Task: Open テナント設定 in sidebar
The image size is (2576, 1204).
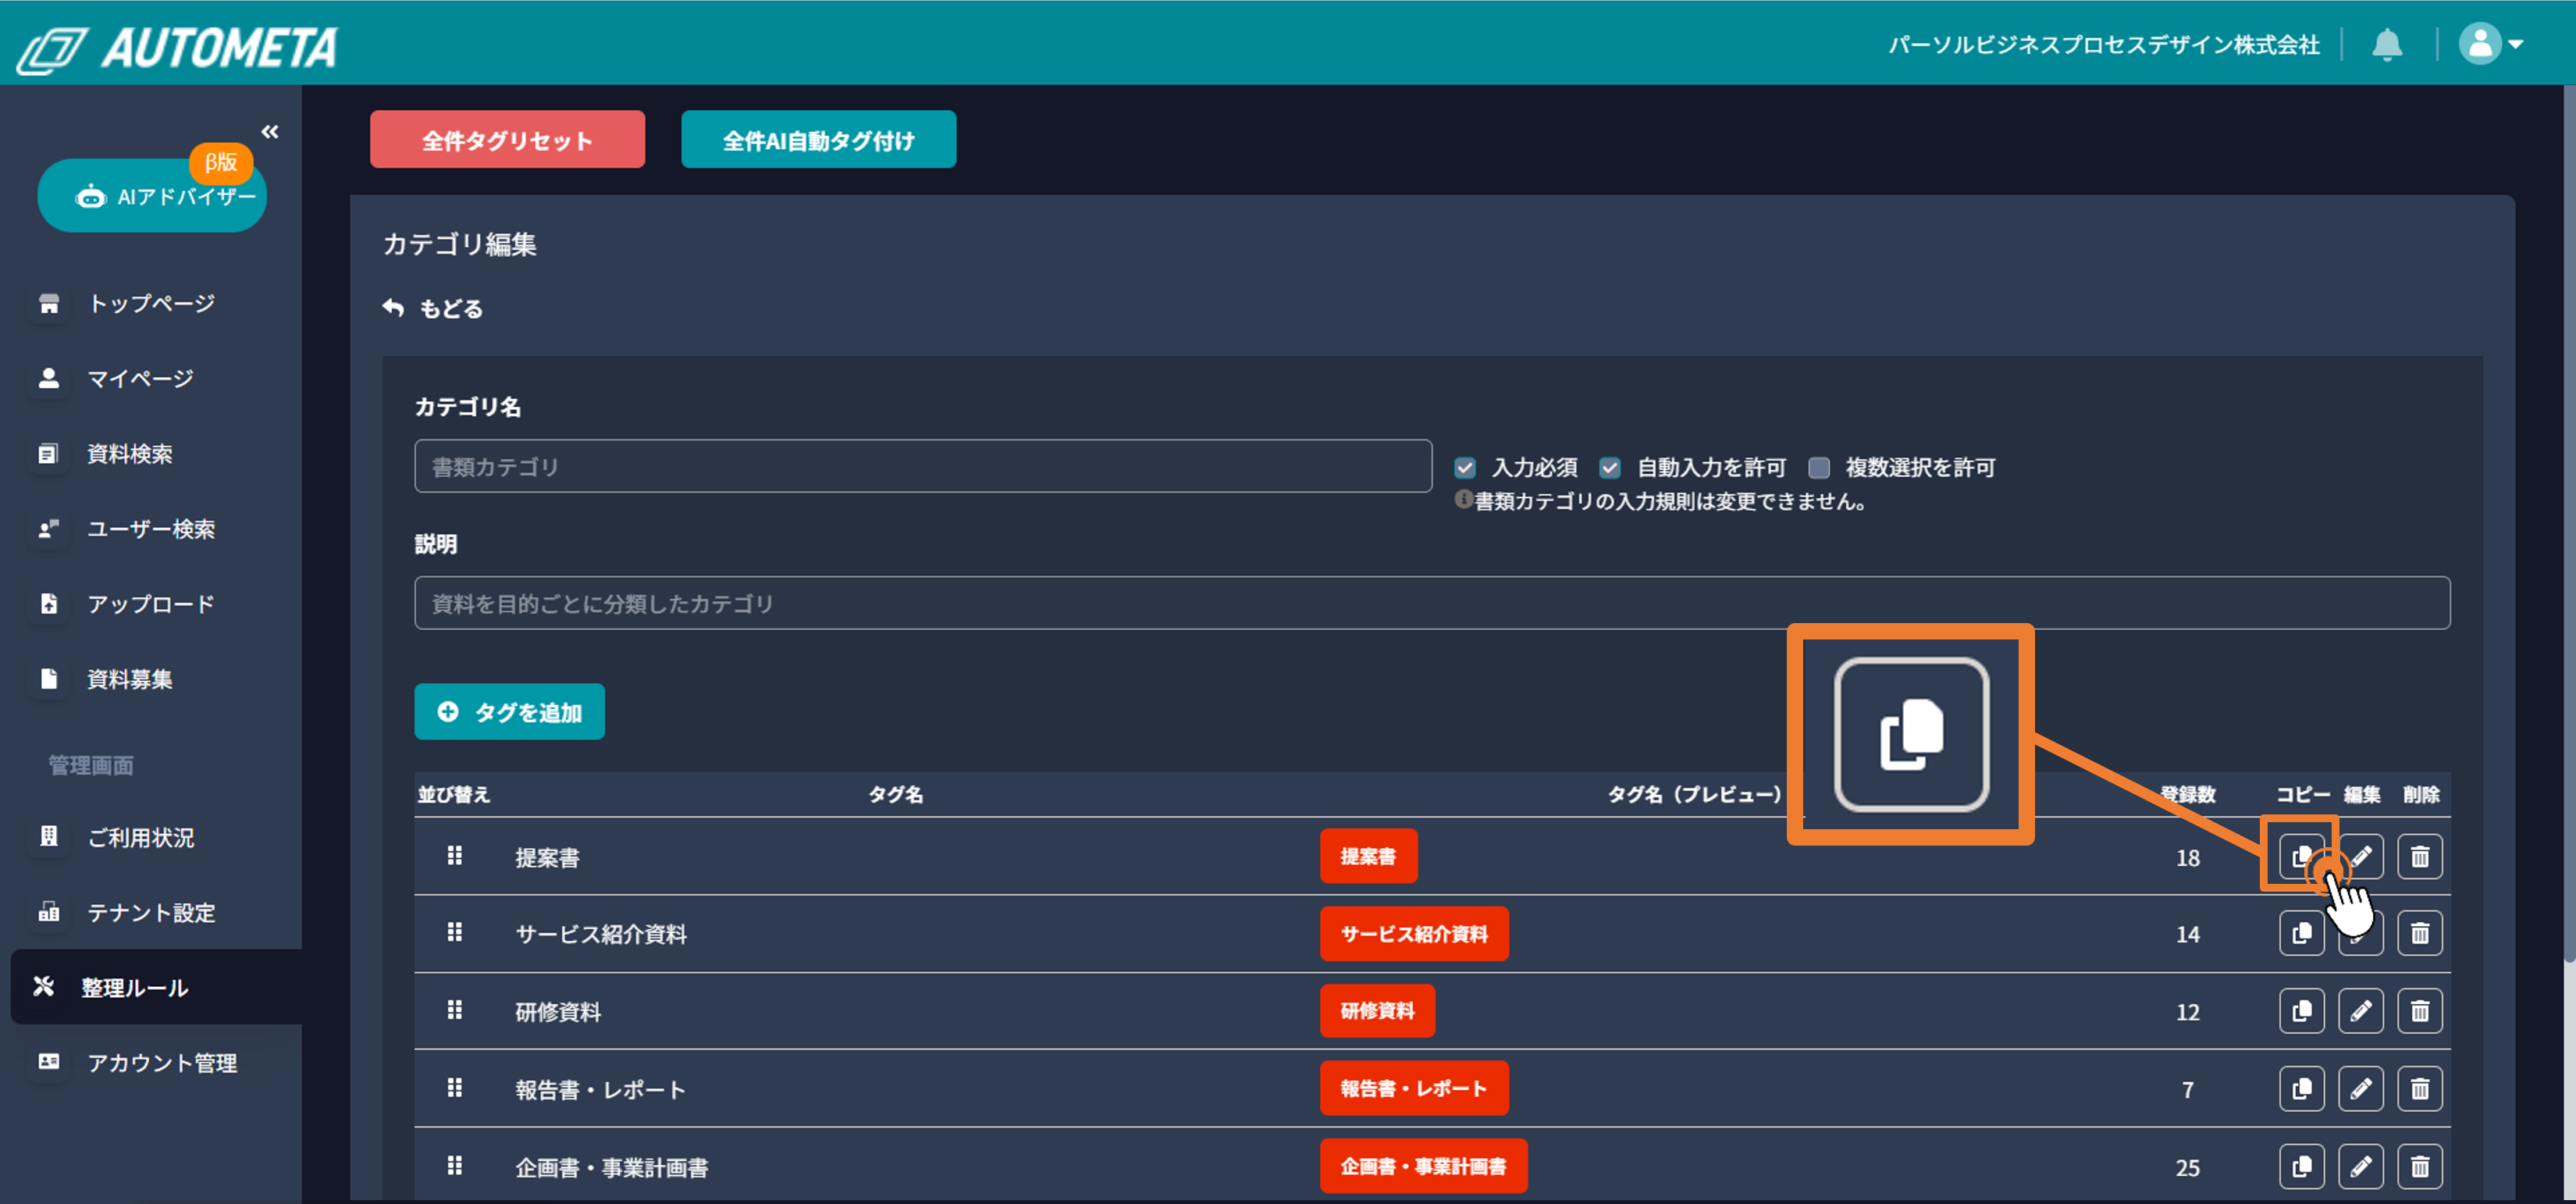Action: coord(151,912)
